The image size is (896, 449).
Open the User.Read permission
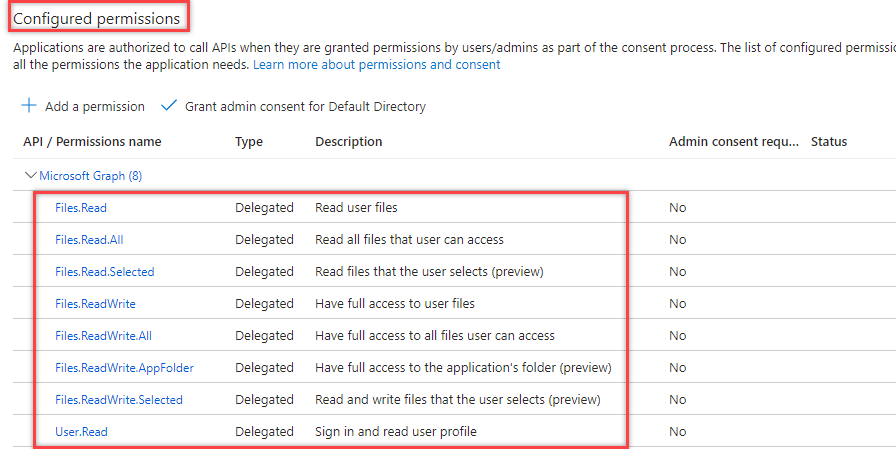tap(81, 432)
